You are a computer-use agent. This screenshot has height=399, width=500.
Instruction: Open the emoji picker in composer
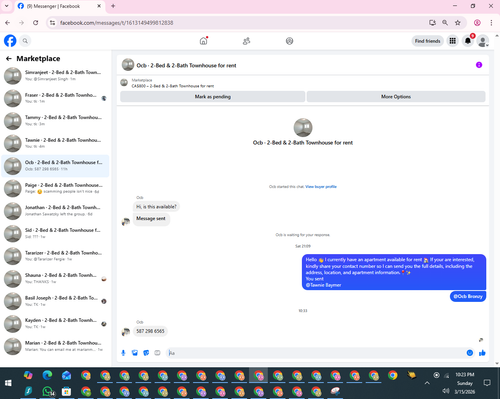click(x=470, y=353)
